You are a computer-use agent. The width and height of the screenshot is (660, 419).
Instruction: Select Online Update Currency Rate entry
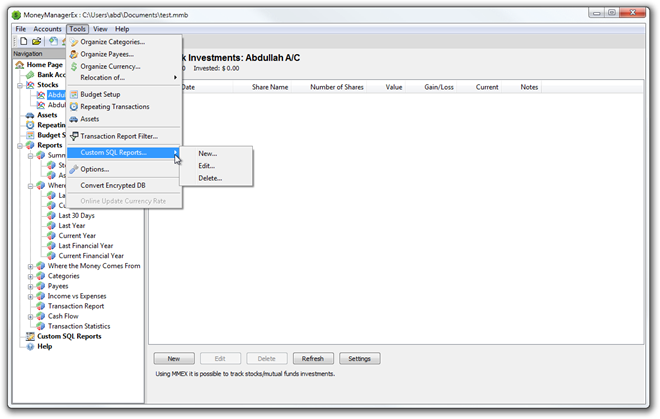click(x=125, y=201)
